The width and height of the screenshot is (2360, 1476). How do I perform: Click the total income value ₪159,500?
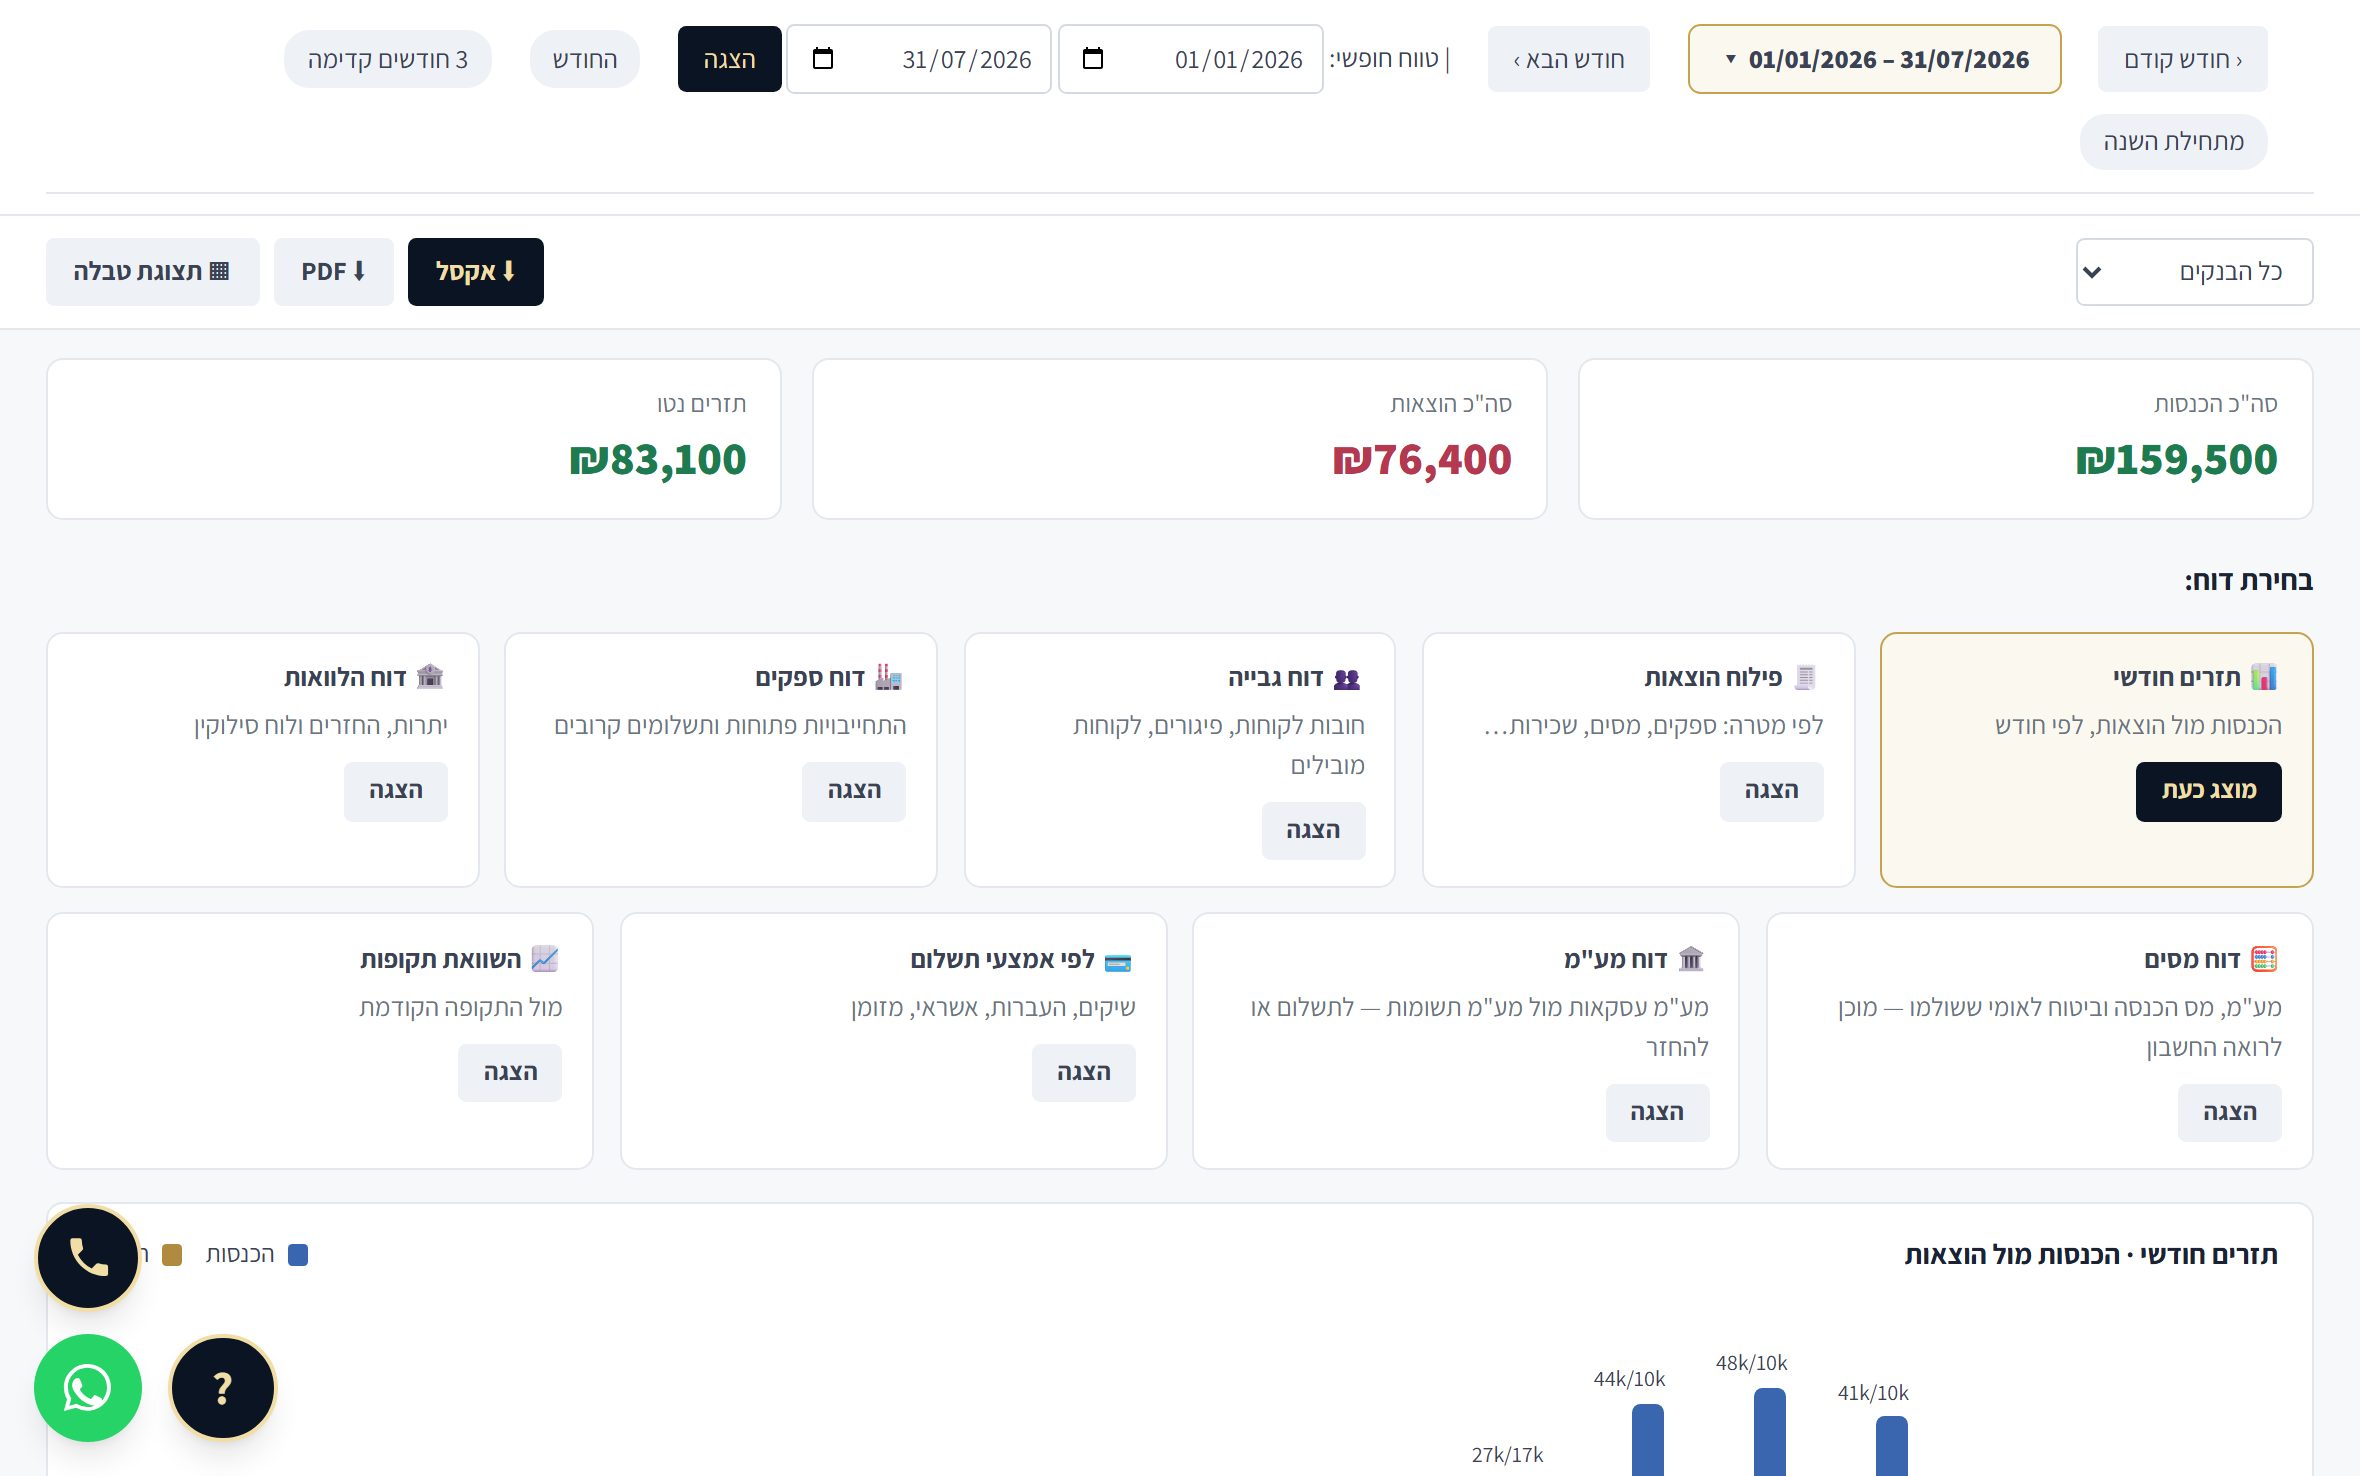click(2177, 460)
